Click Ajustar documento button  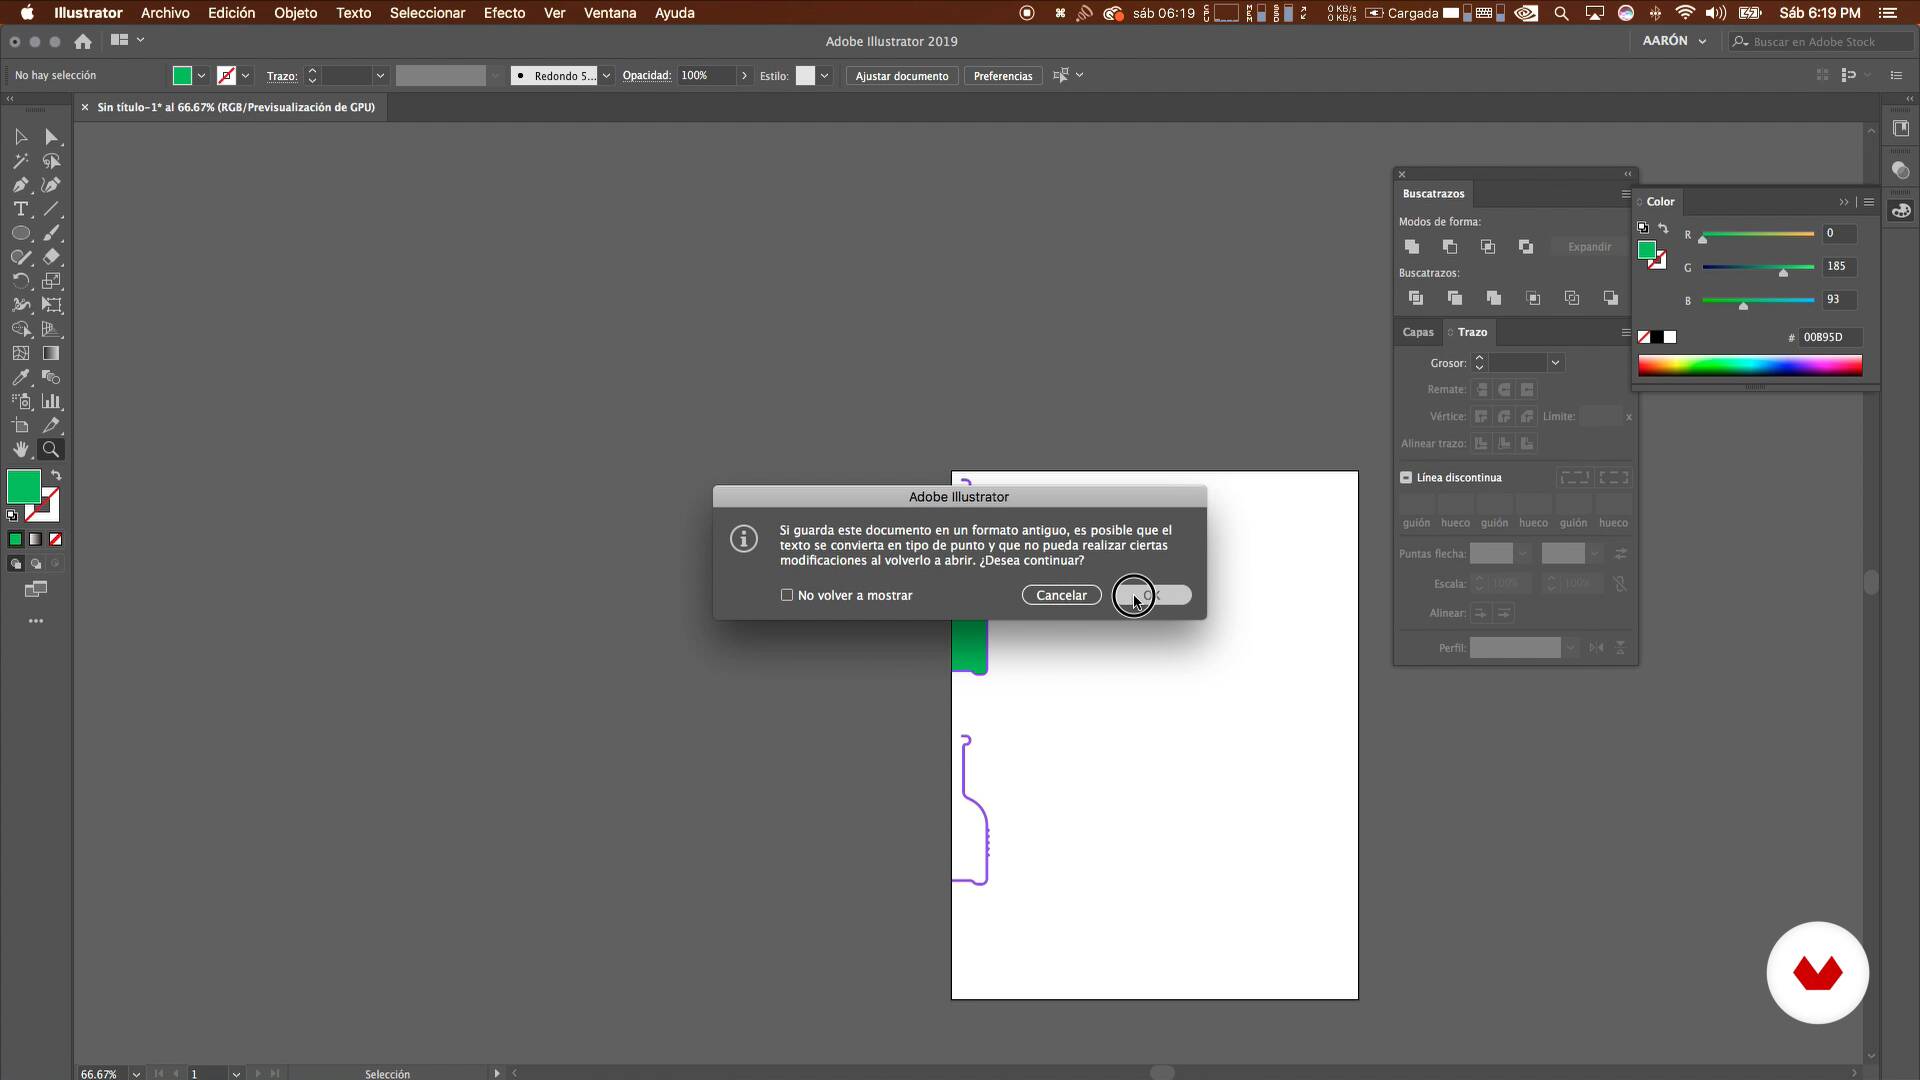click(902, 76)
